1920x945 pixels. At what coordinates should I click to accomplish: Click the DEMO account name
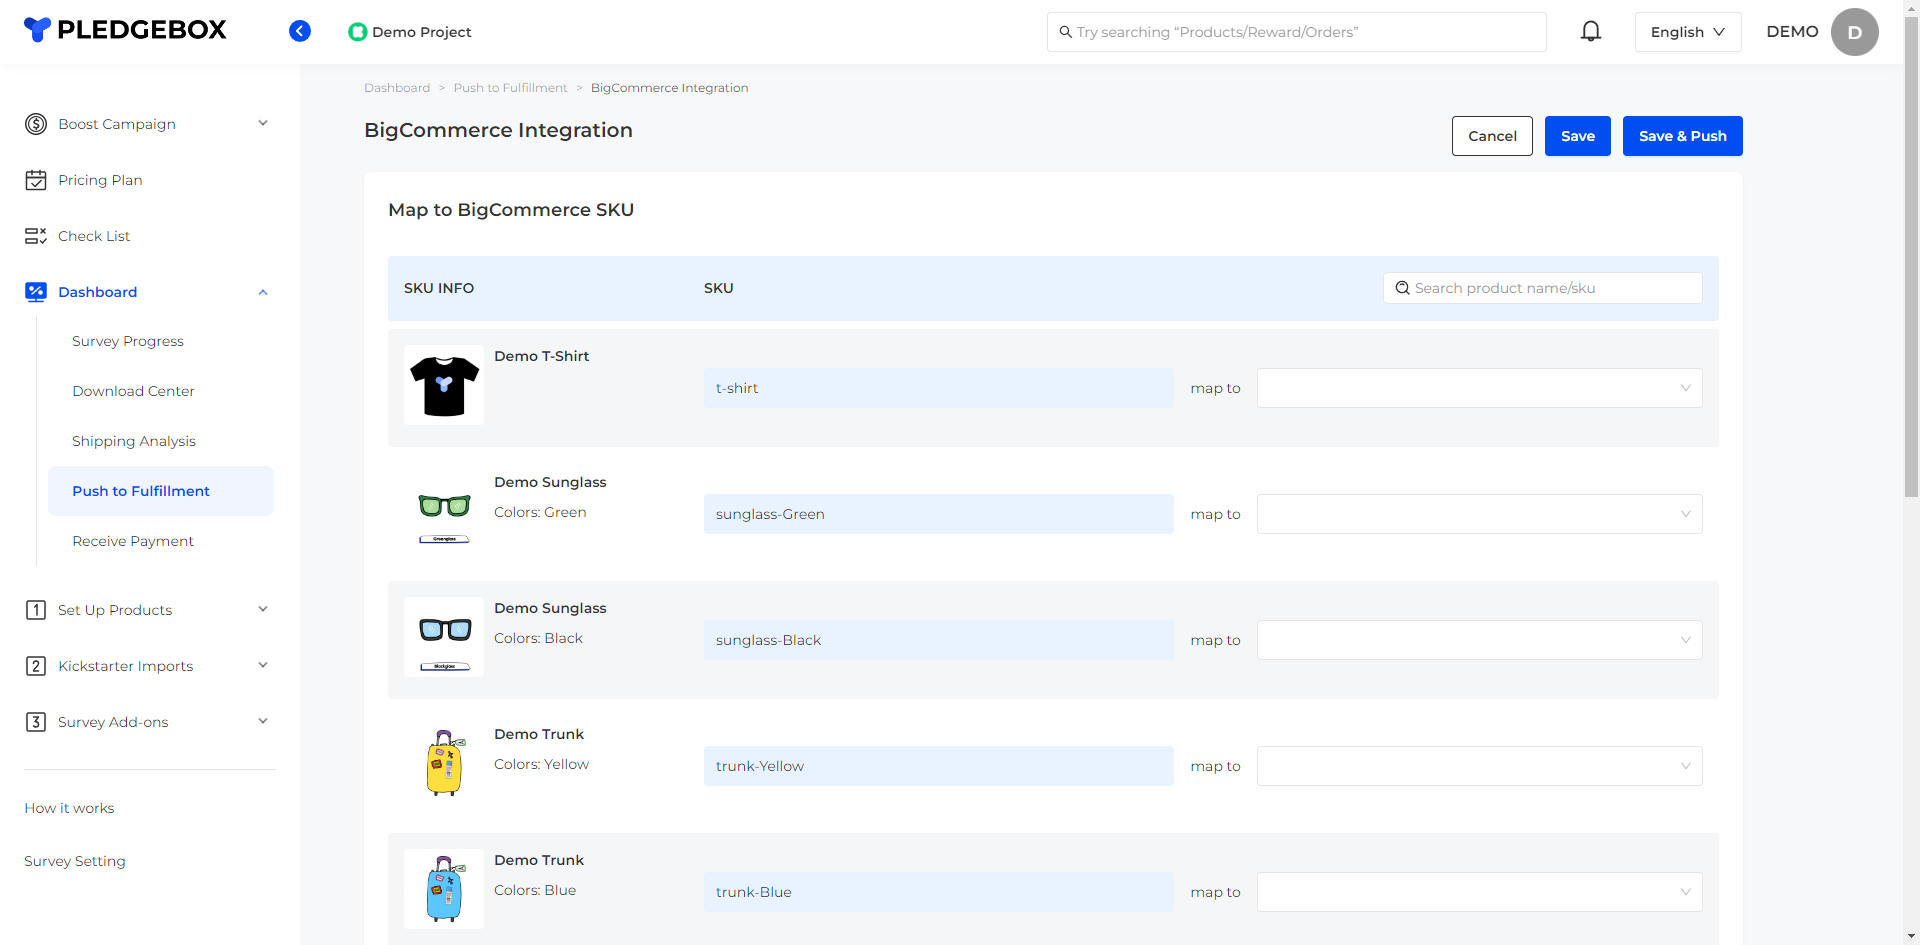tap(1792, 32)
